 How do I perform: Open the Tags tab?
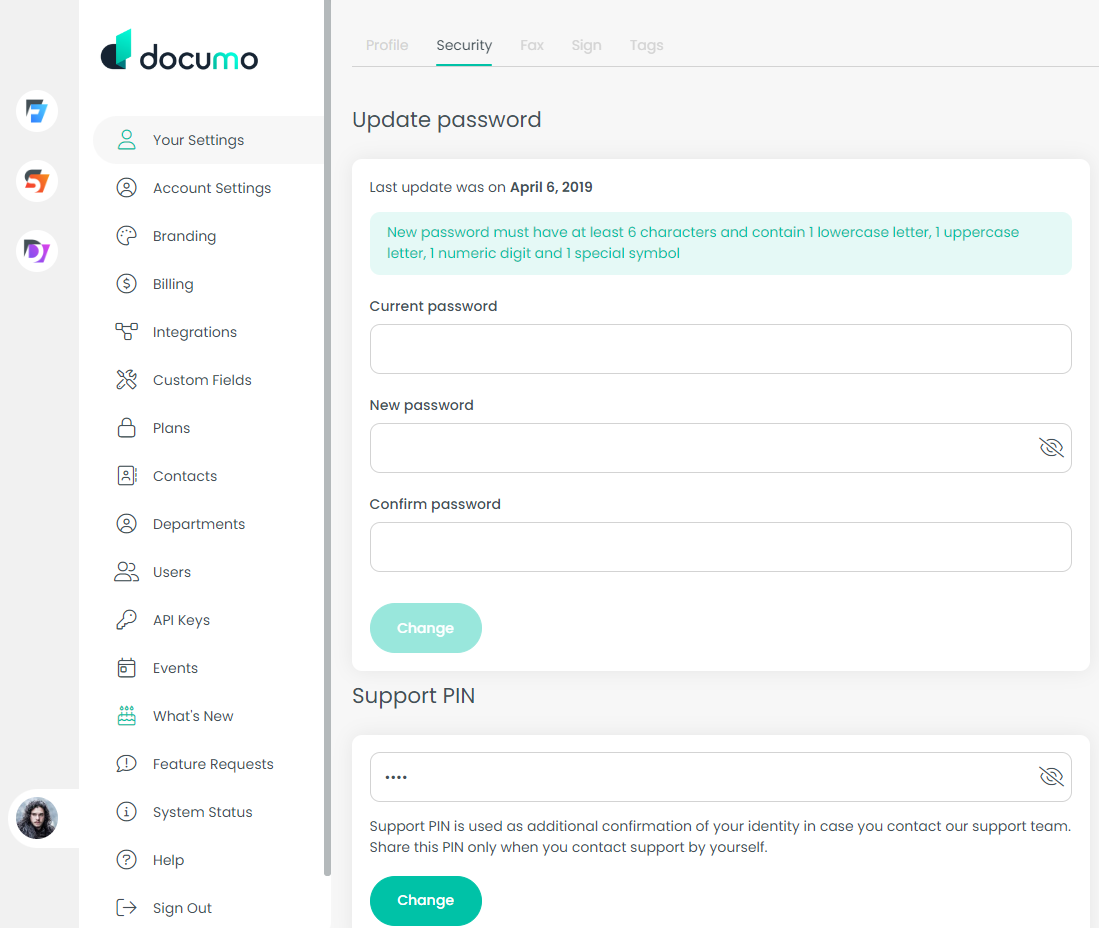pos(646,45)
